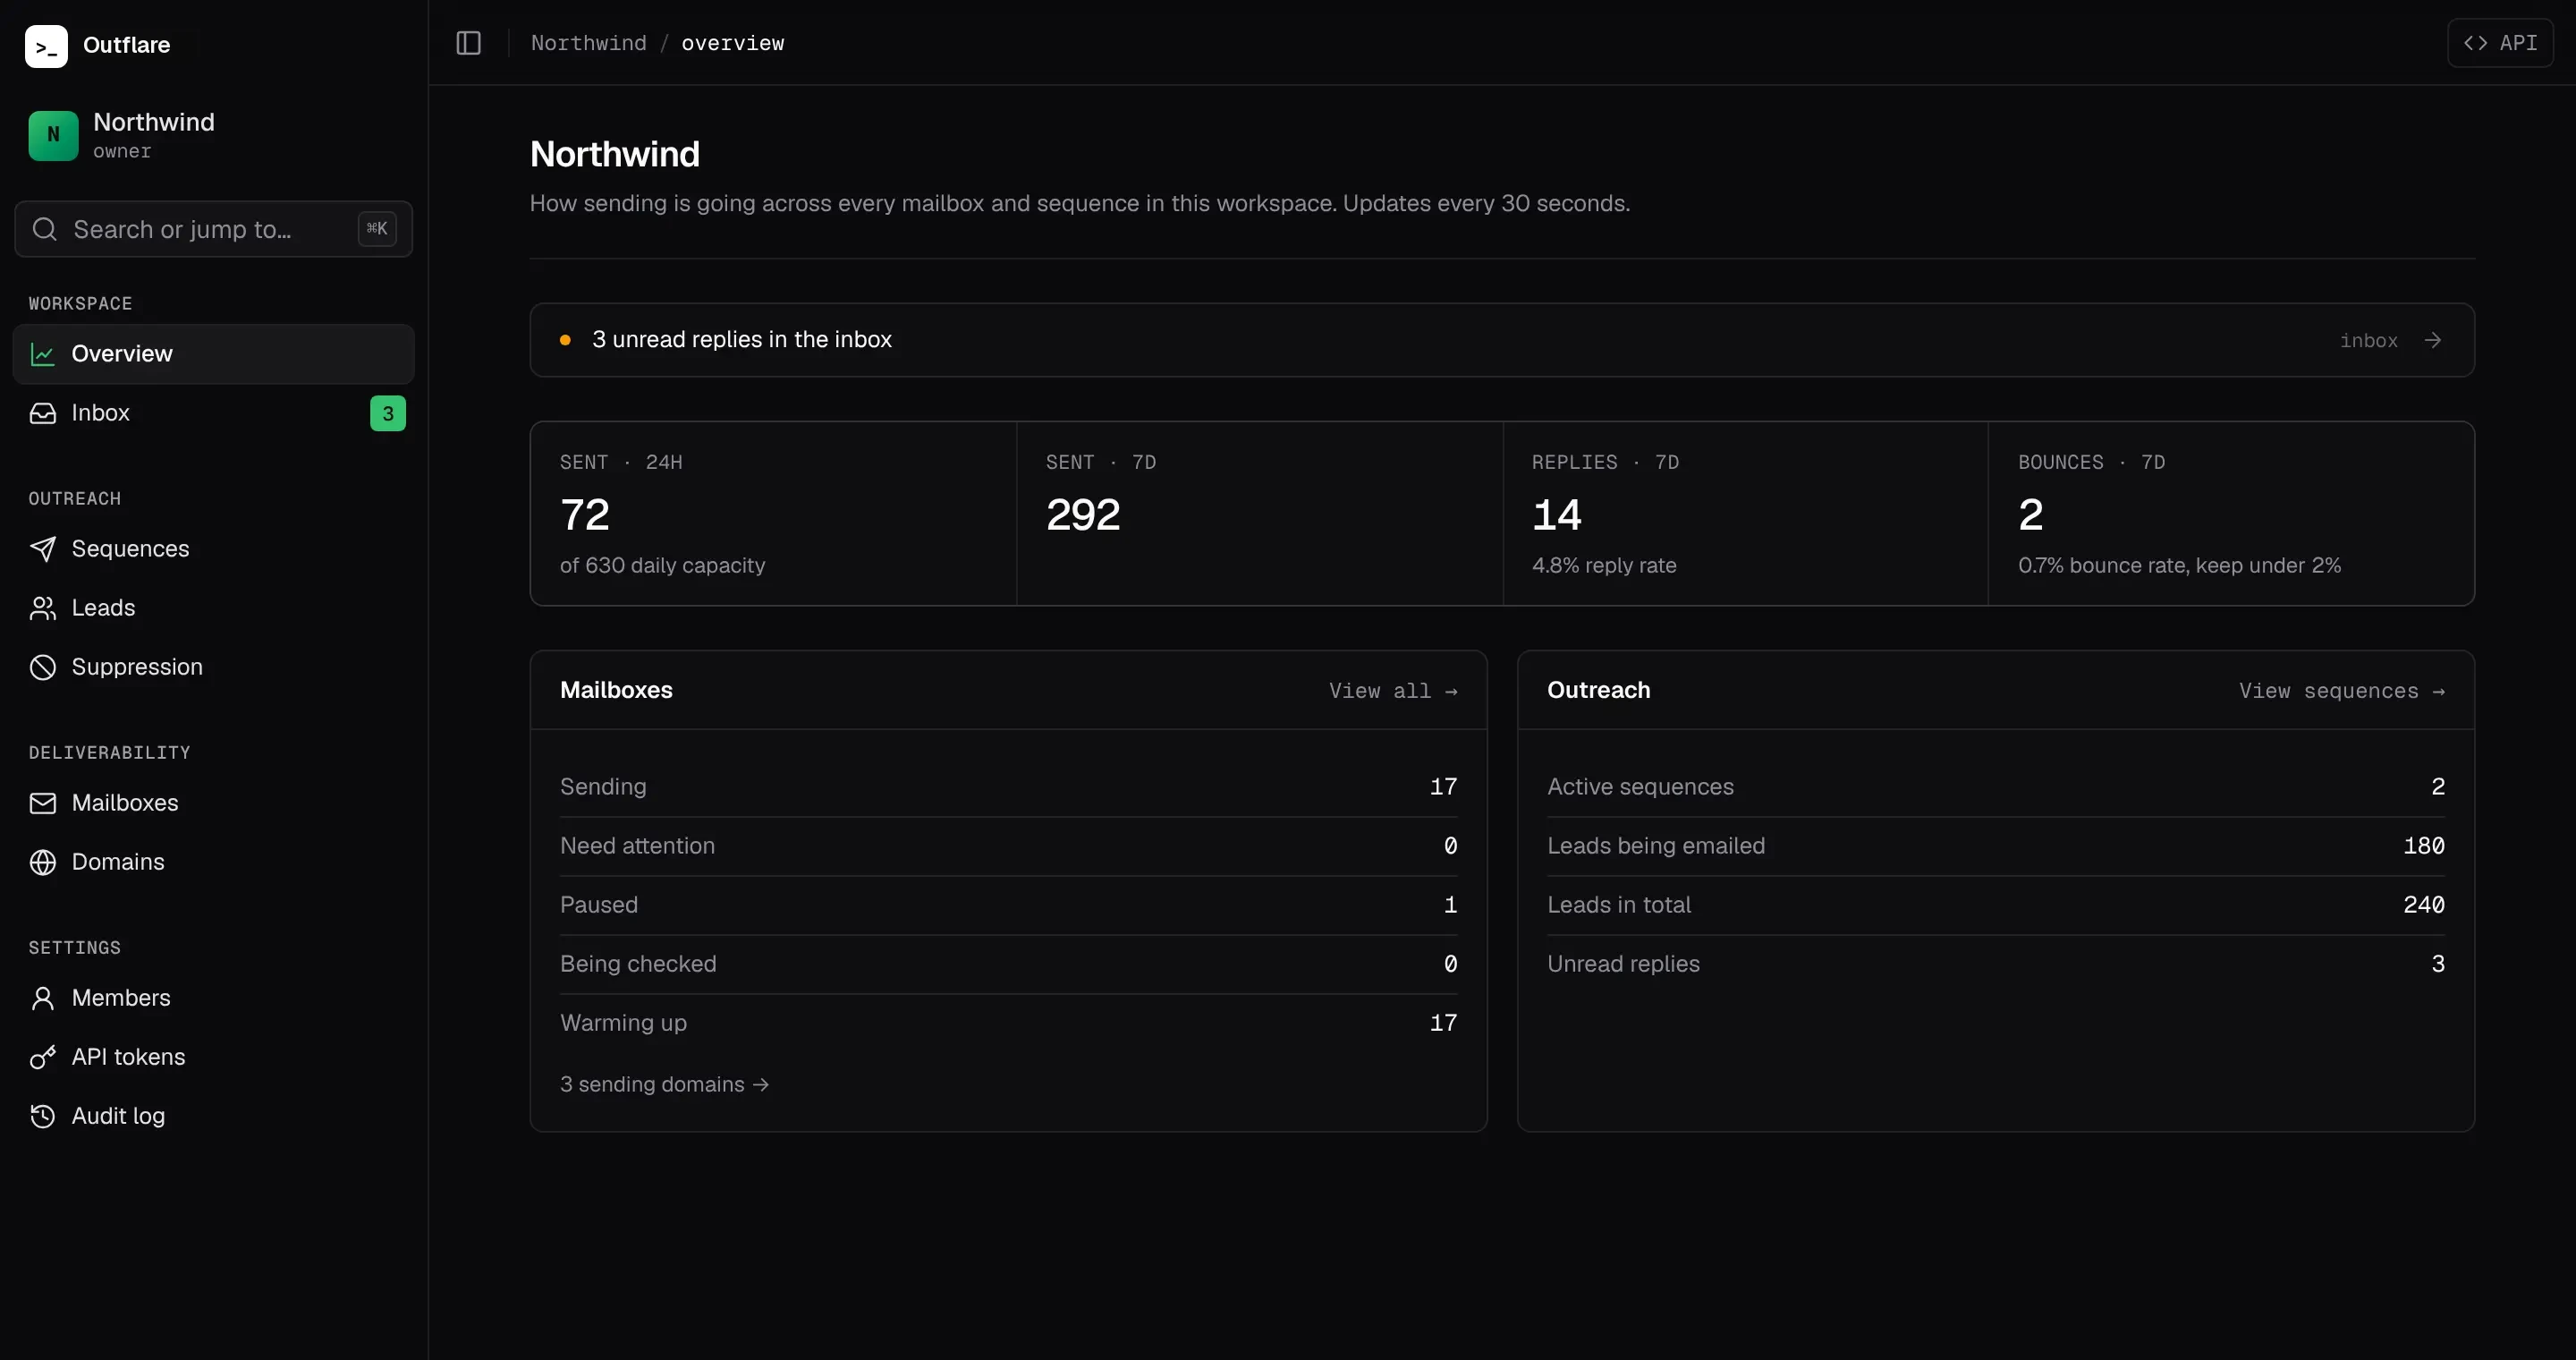Click the Sent 24H value 72
The height and width of the screenshot is (1360, 2576).
pyautogui.click(x=585, y=515)
